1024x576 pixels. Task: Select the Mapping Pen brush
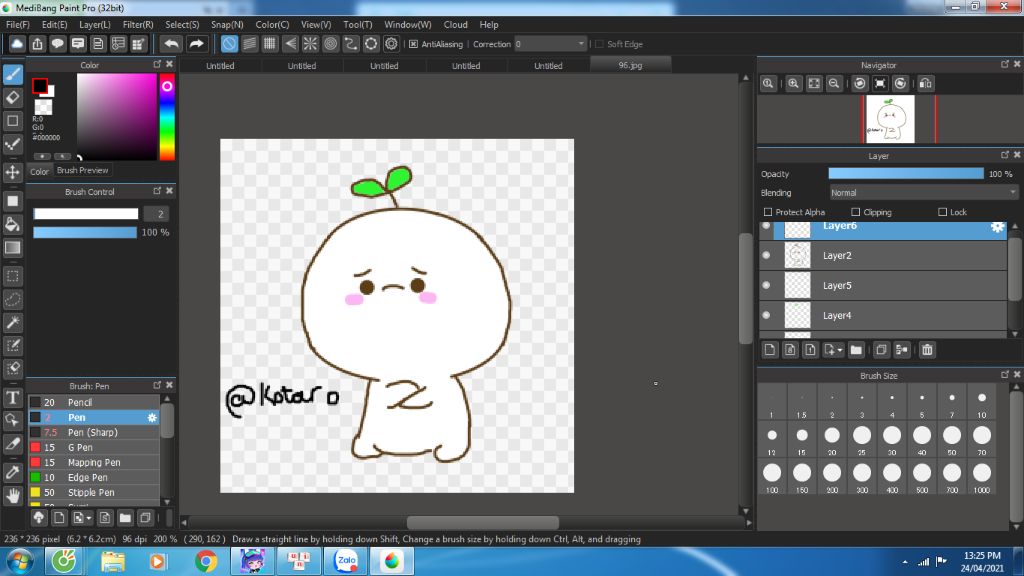(94, 462)
